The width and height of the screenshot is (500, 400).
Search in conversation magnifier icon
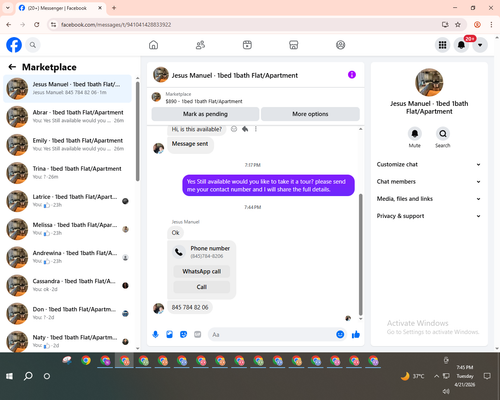click(443, 134)
